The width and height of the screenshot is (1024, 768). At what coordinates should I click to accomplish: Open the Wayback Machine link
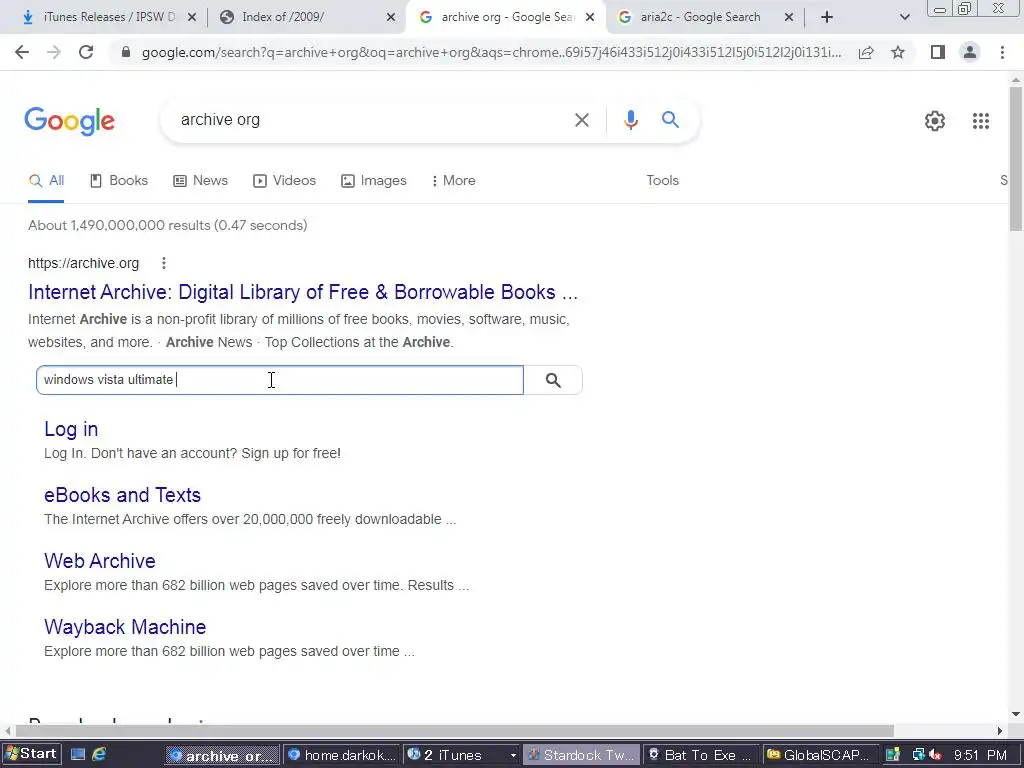[x=125, y=627]
